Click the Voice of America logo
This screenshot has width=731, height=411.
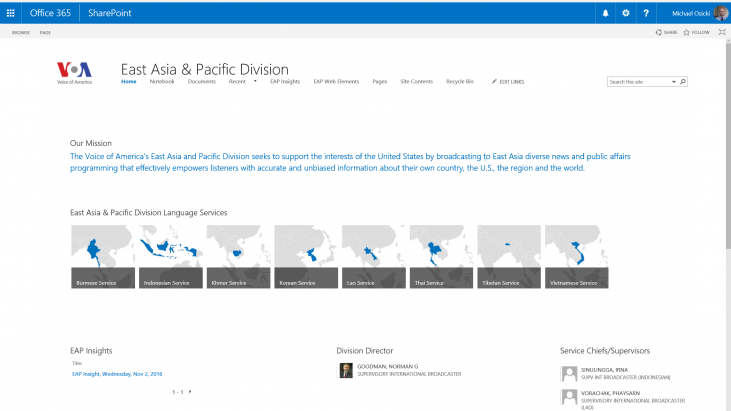(74, 73)
